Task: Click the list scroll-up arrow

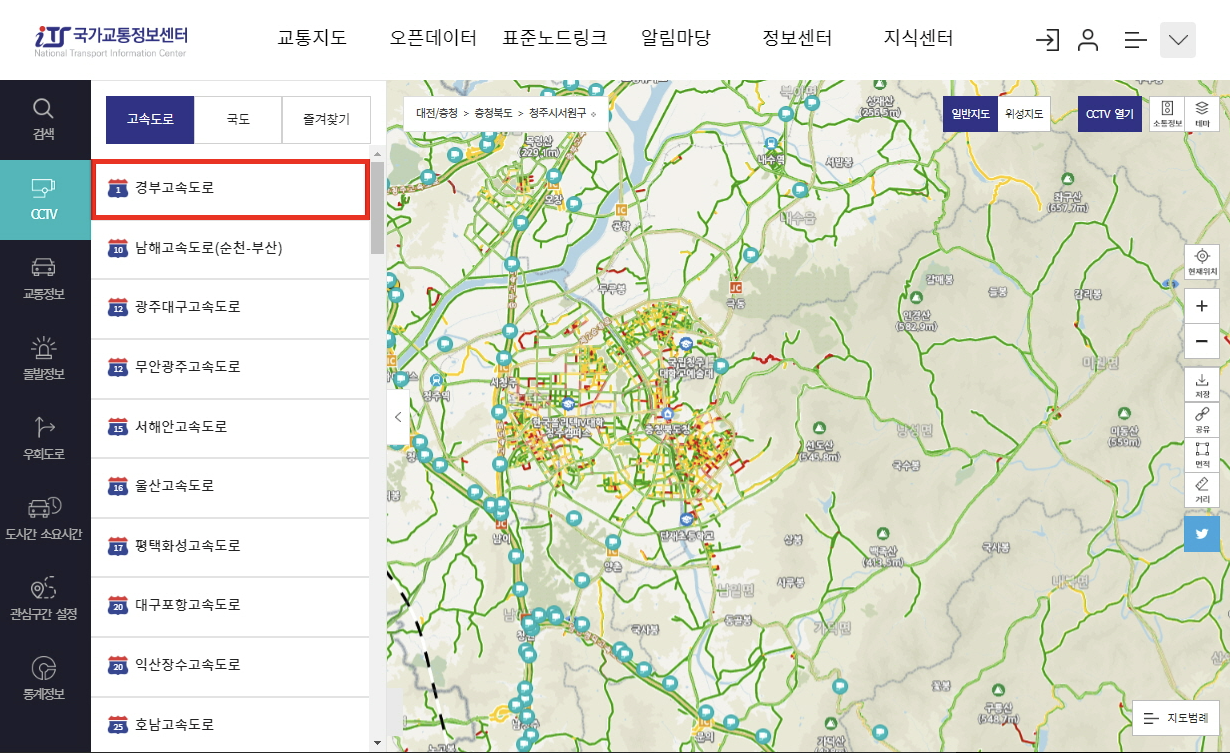Action: point(377,153)
